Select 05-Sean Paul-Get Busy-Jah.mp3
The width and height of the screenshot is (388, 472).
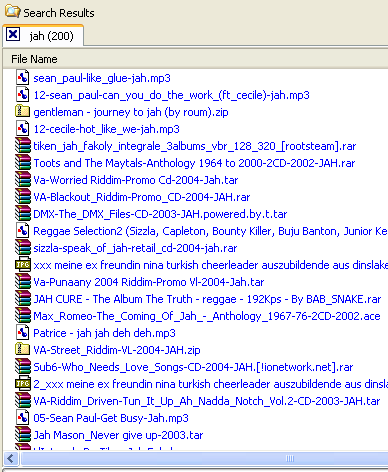point(111,418)
